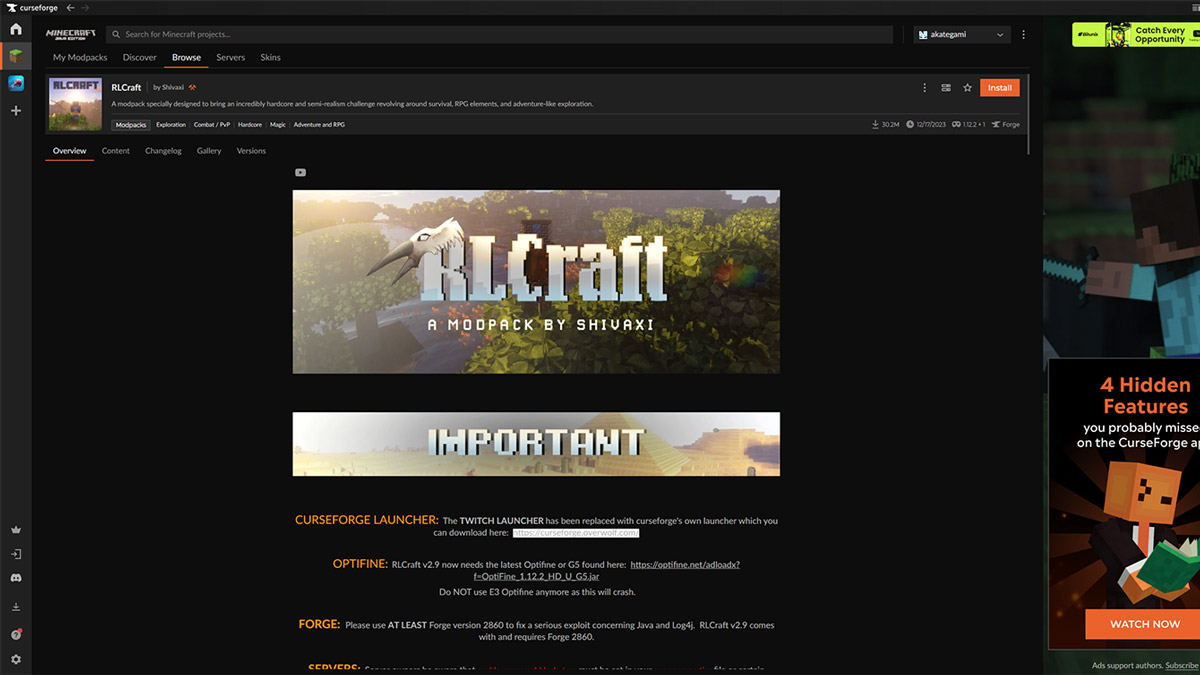Open the settings gear icon

[15, 660]
